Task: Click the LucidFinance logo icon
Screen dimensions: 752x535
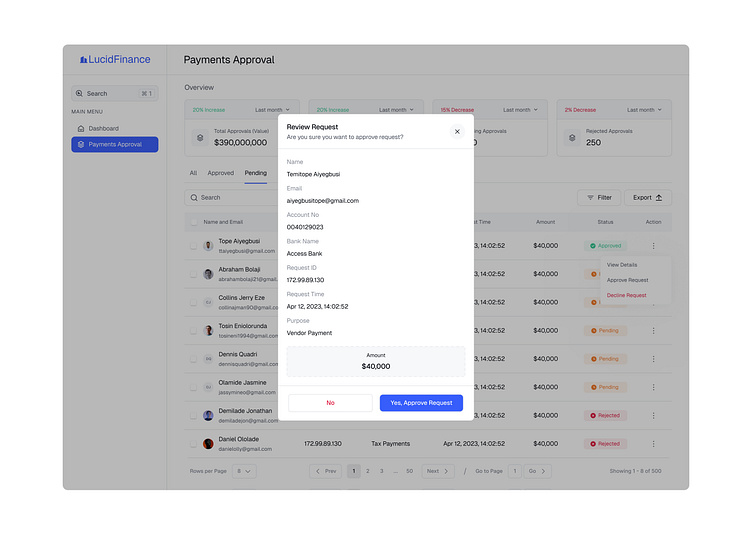Action: point(83,60)
